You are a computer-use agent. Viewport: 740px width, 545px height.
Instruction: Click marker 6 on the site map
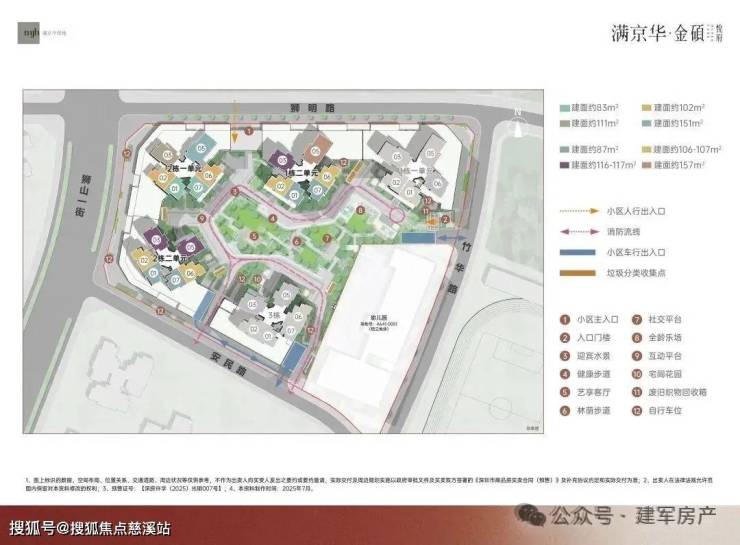296,242
